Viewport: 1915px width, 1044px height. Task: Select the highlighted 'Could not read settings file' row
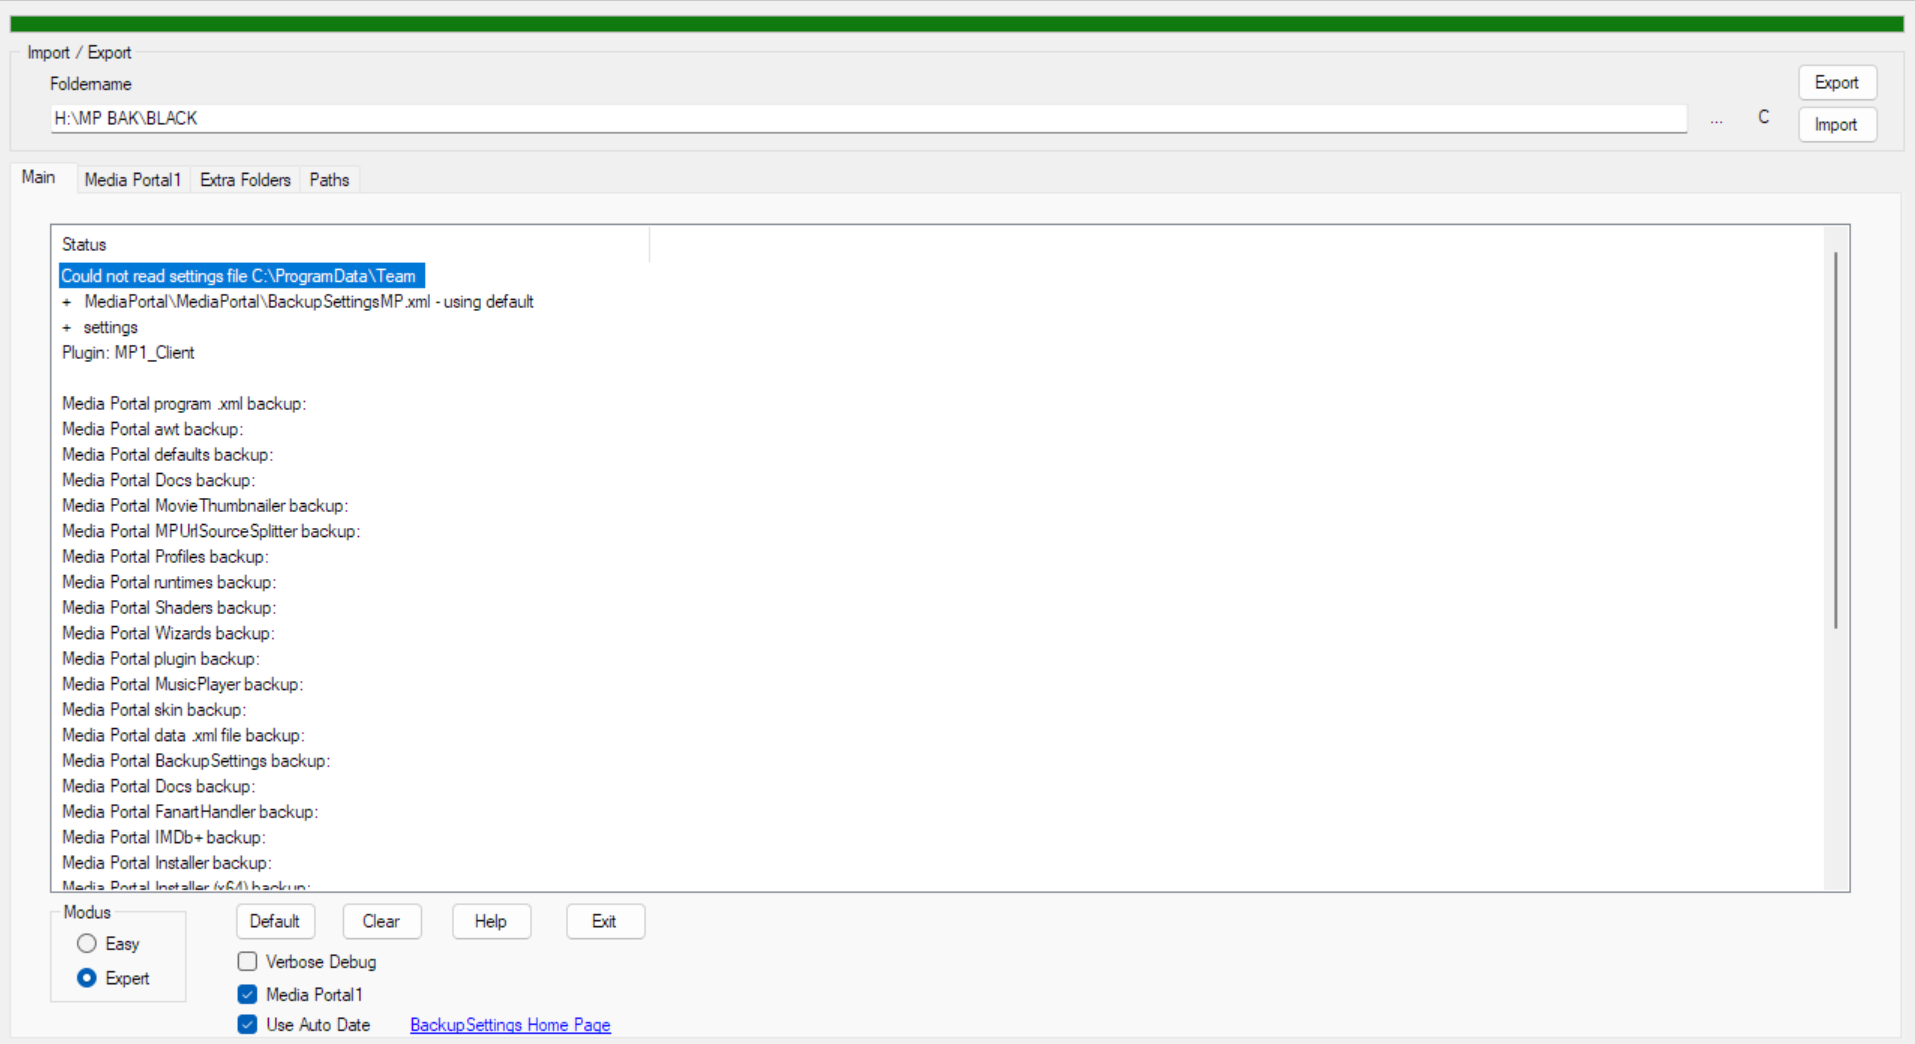[240, 276]
